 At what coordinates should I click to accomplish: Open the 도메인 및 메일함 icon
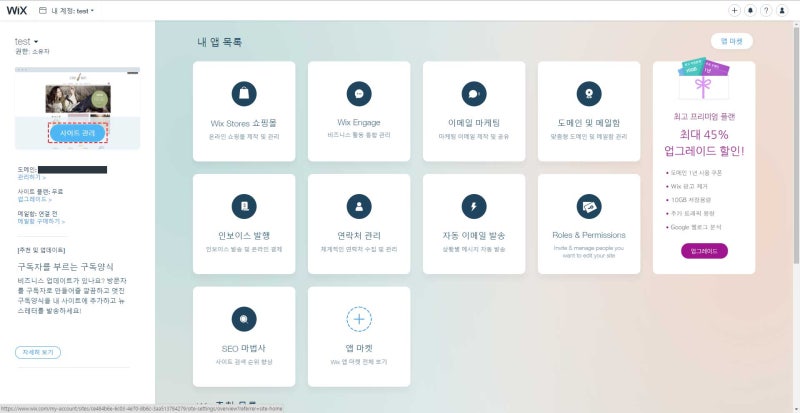tap(589, 94)
